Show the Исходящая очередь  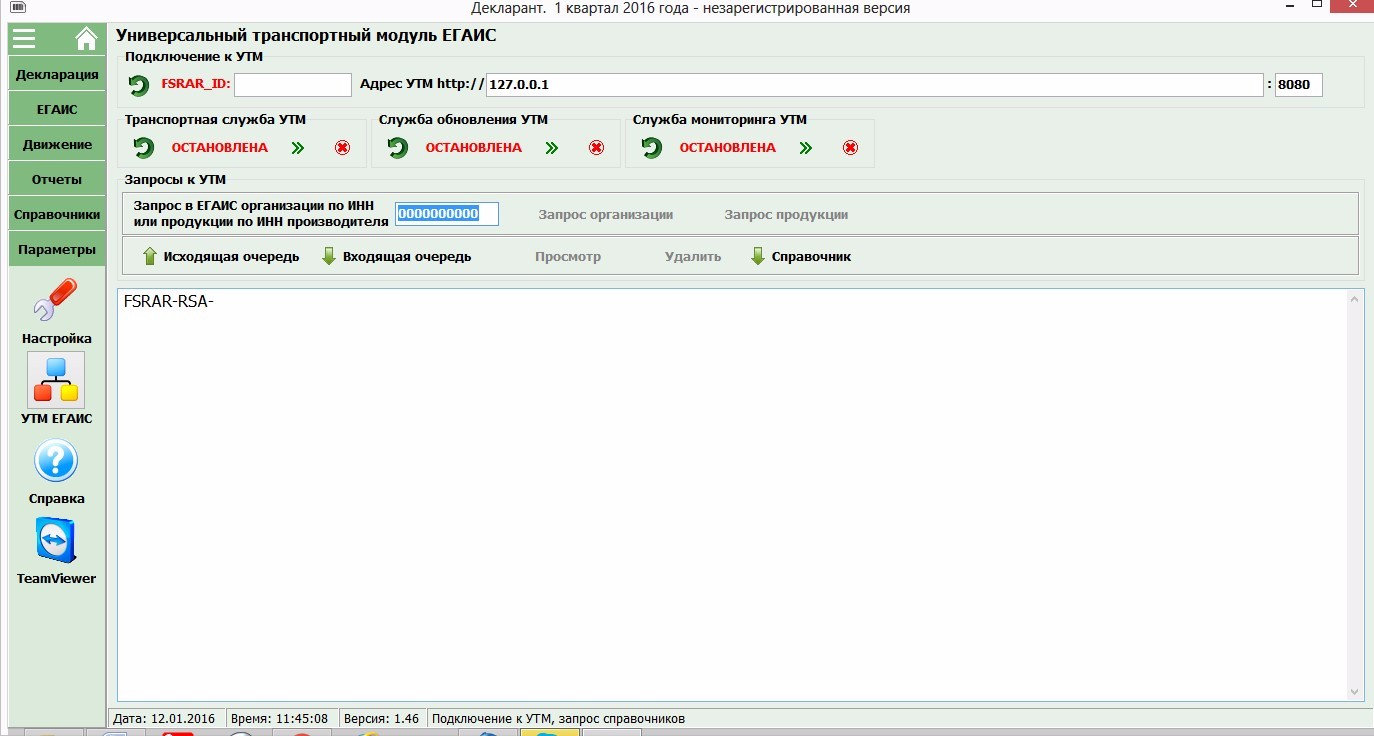[x=221, y=256]
